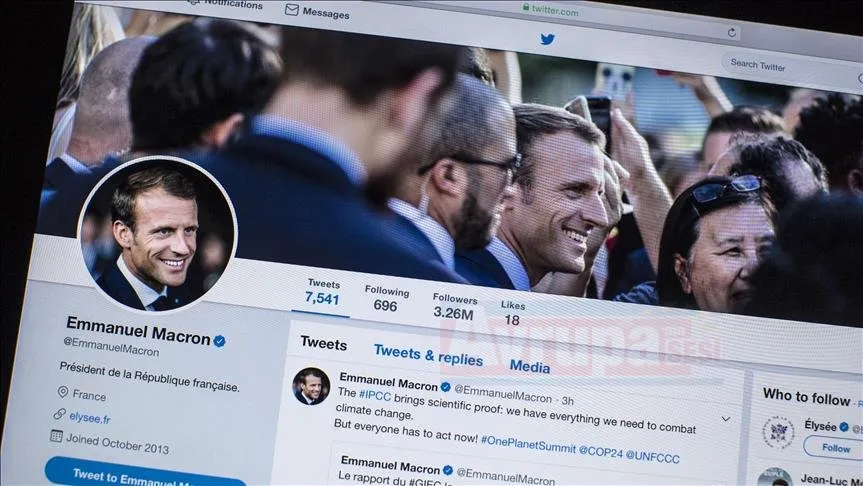Click the location pin icon next to France
863x486 pixels.
pos(63,391)
